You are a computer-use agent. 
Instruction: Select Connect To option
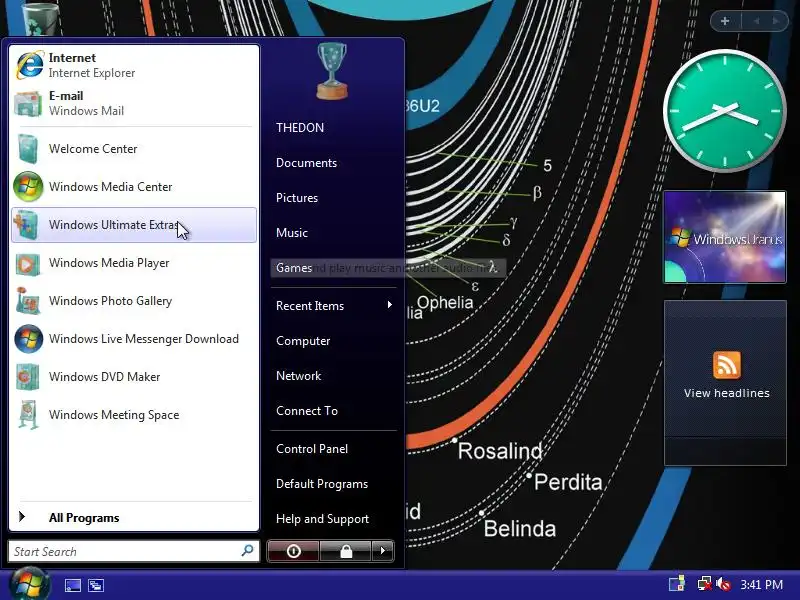click(x=307, y=411)
